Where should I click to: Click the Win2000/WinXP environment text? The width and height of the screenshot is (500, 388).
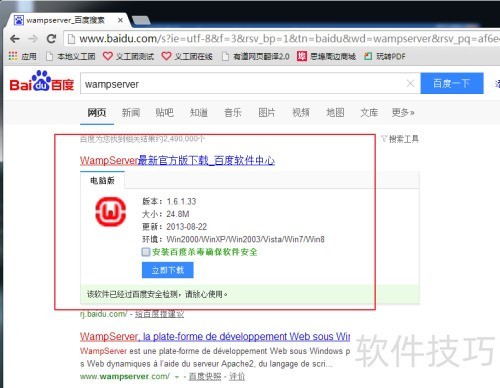click(245, 239)
